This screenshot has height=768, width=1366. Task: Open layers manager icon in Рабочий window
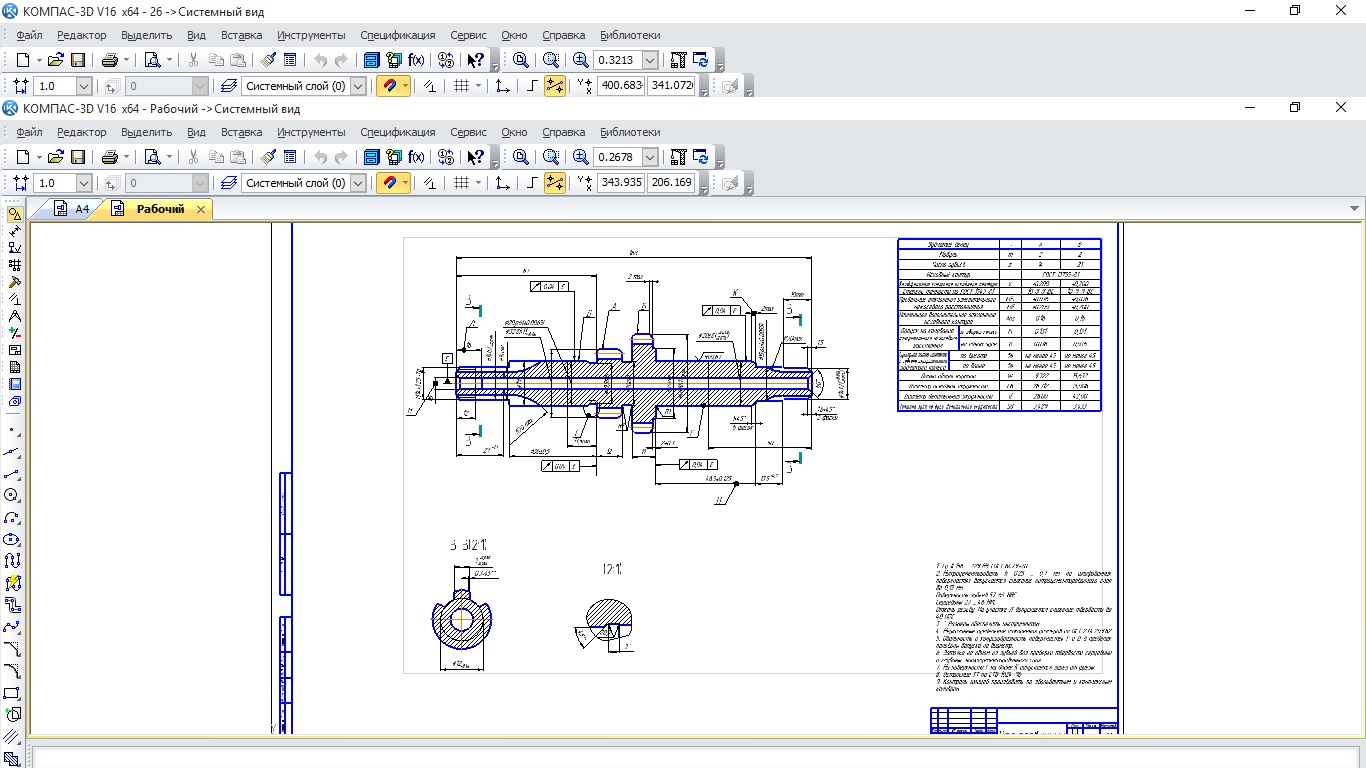[x=229, y=183]
